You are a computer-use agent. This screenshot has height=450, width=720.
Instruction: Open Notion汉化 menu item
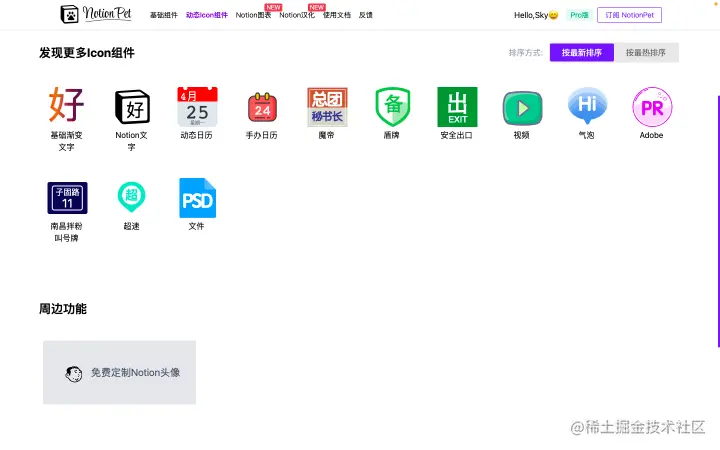[297, 15]
